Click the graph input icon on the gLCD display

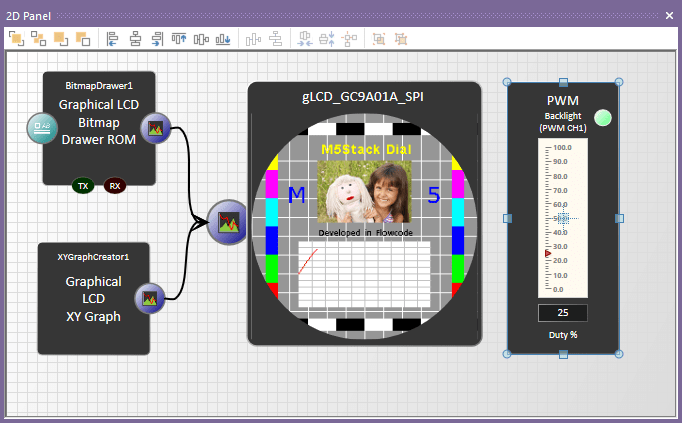click(x=227, y=222)
